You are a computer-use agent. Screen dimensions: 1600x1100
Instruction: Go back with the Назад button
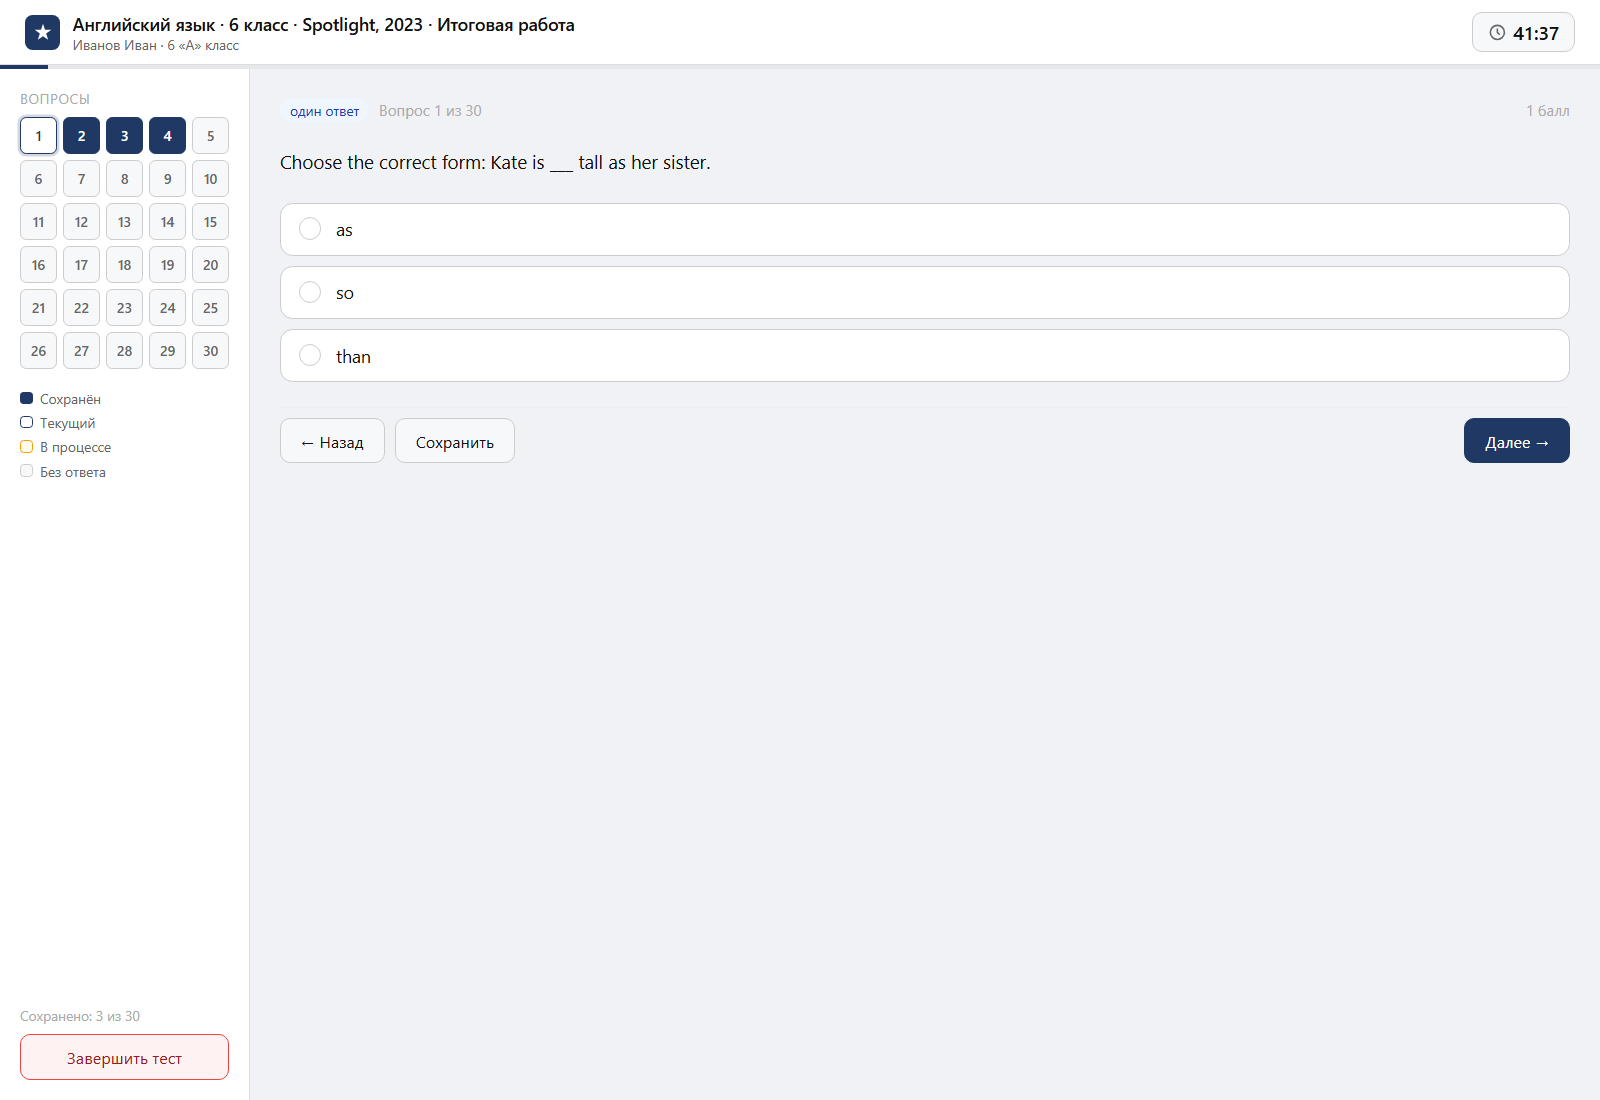coord(332,441)
